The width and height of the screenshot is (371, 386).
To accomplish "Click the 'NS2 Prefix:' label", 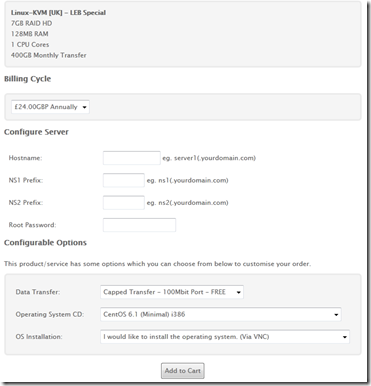I will 26,203.
